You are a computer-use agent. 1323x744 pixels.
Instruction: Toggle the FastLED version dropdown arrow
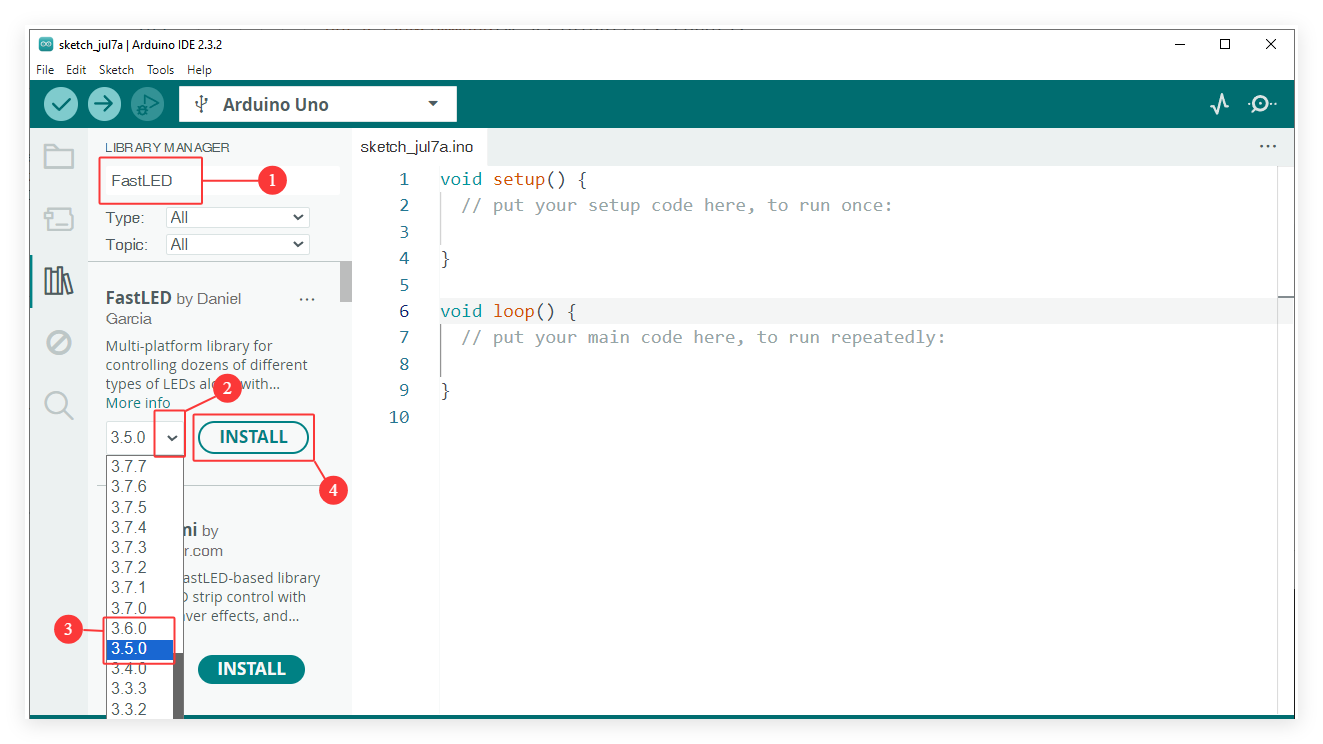[x=172, y=437]
